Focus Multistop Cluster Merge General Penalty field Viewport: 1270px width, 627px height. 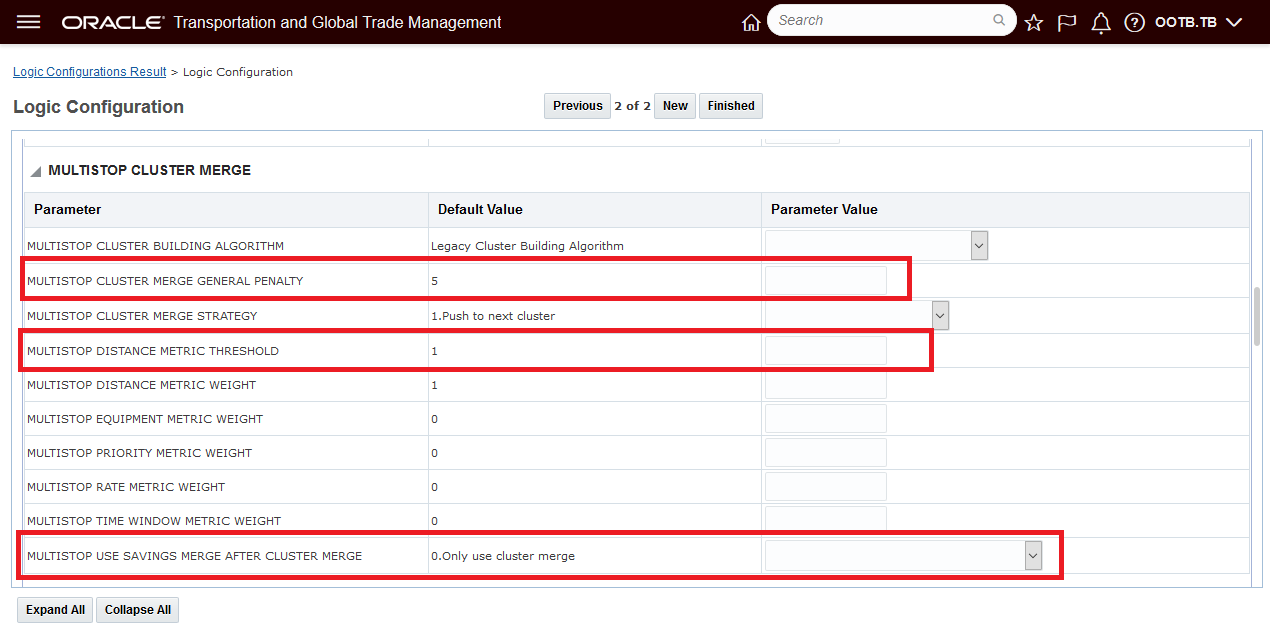point(825,281)
